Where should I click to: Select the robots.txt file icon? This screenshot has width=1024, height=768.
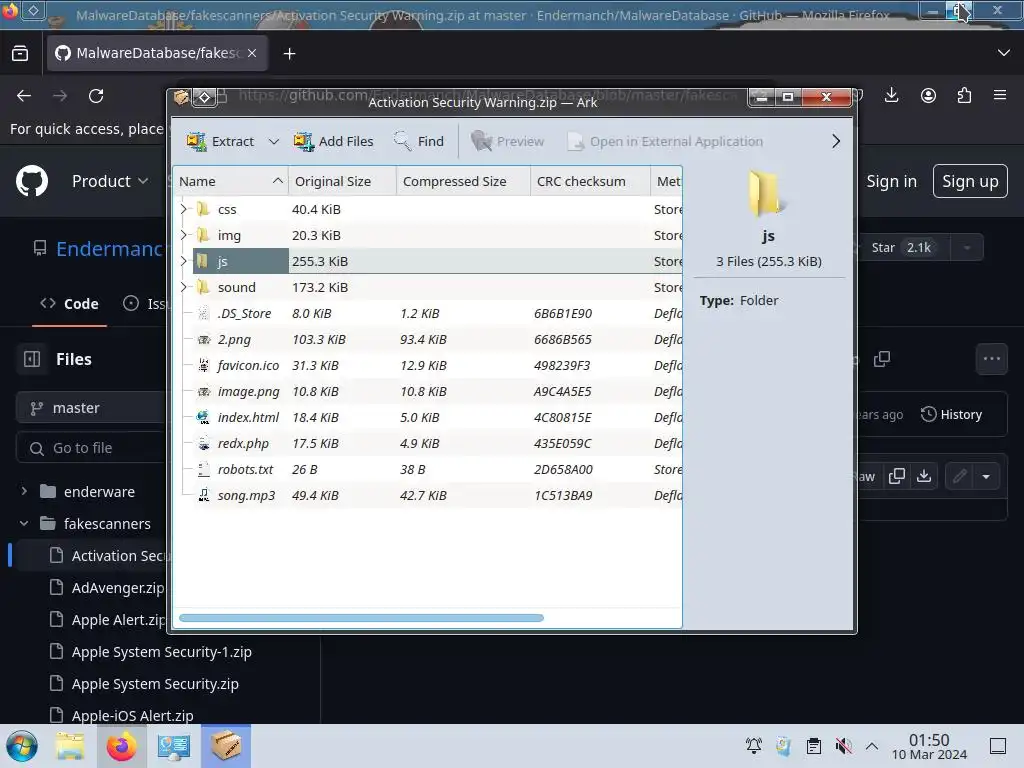[x=204, y=470]
